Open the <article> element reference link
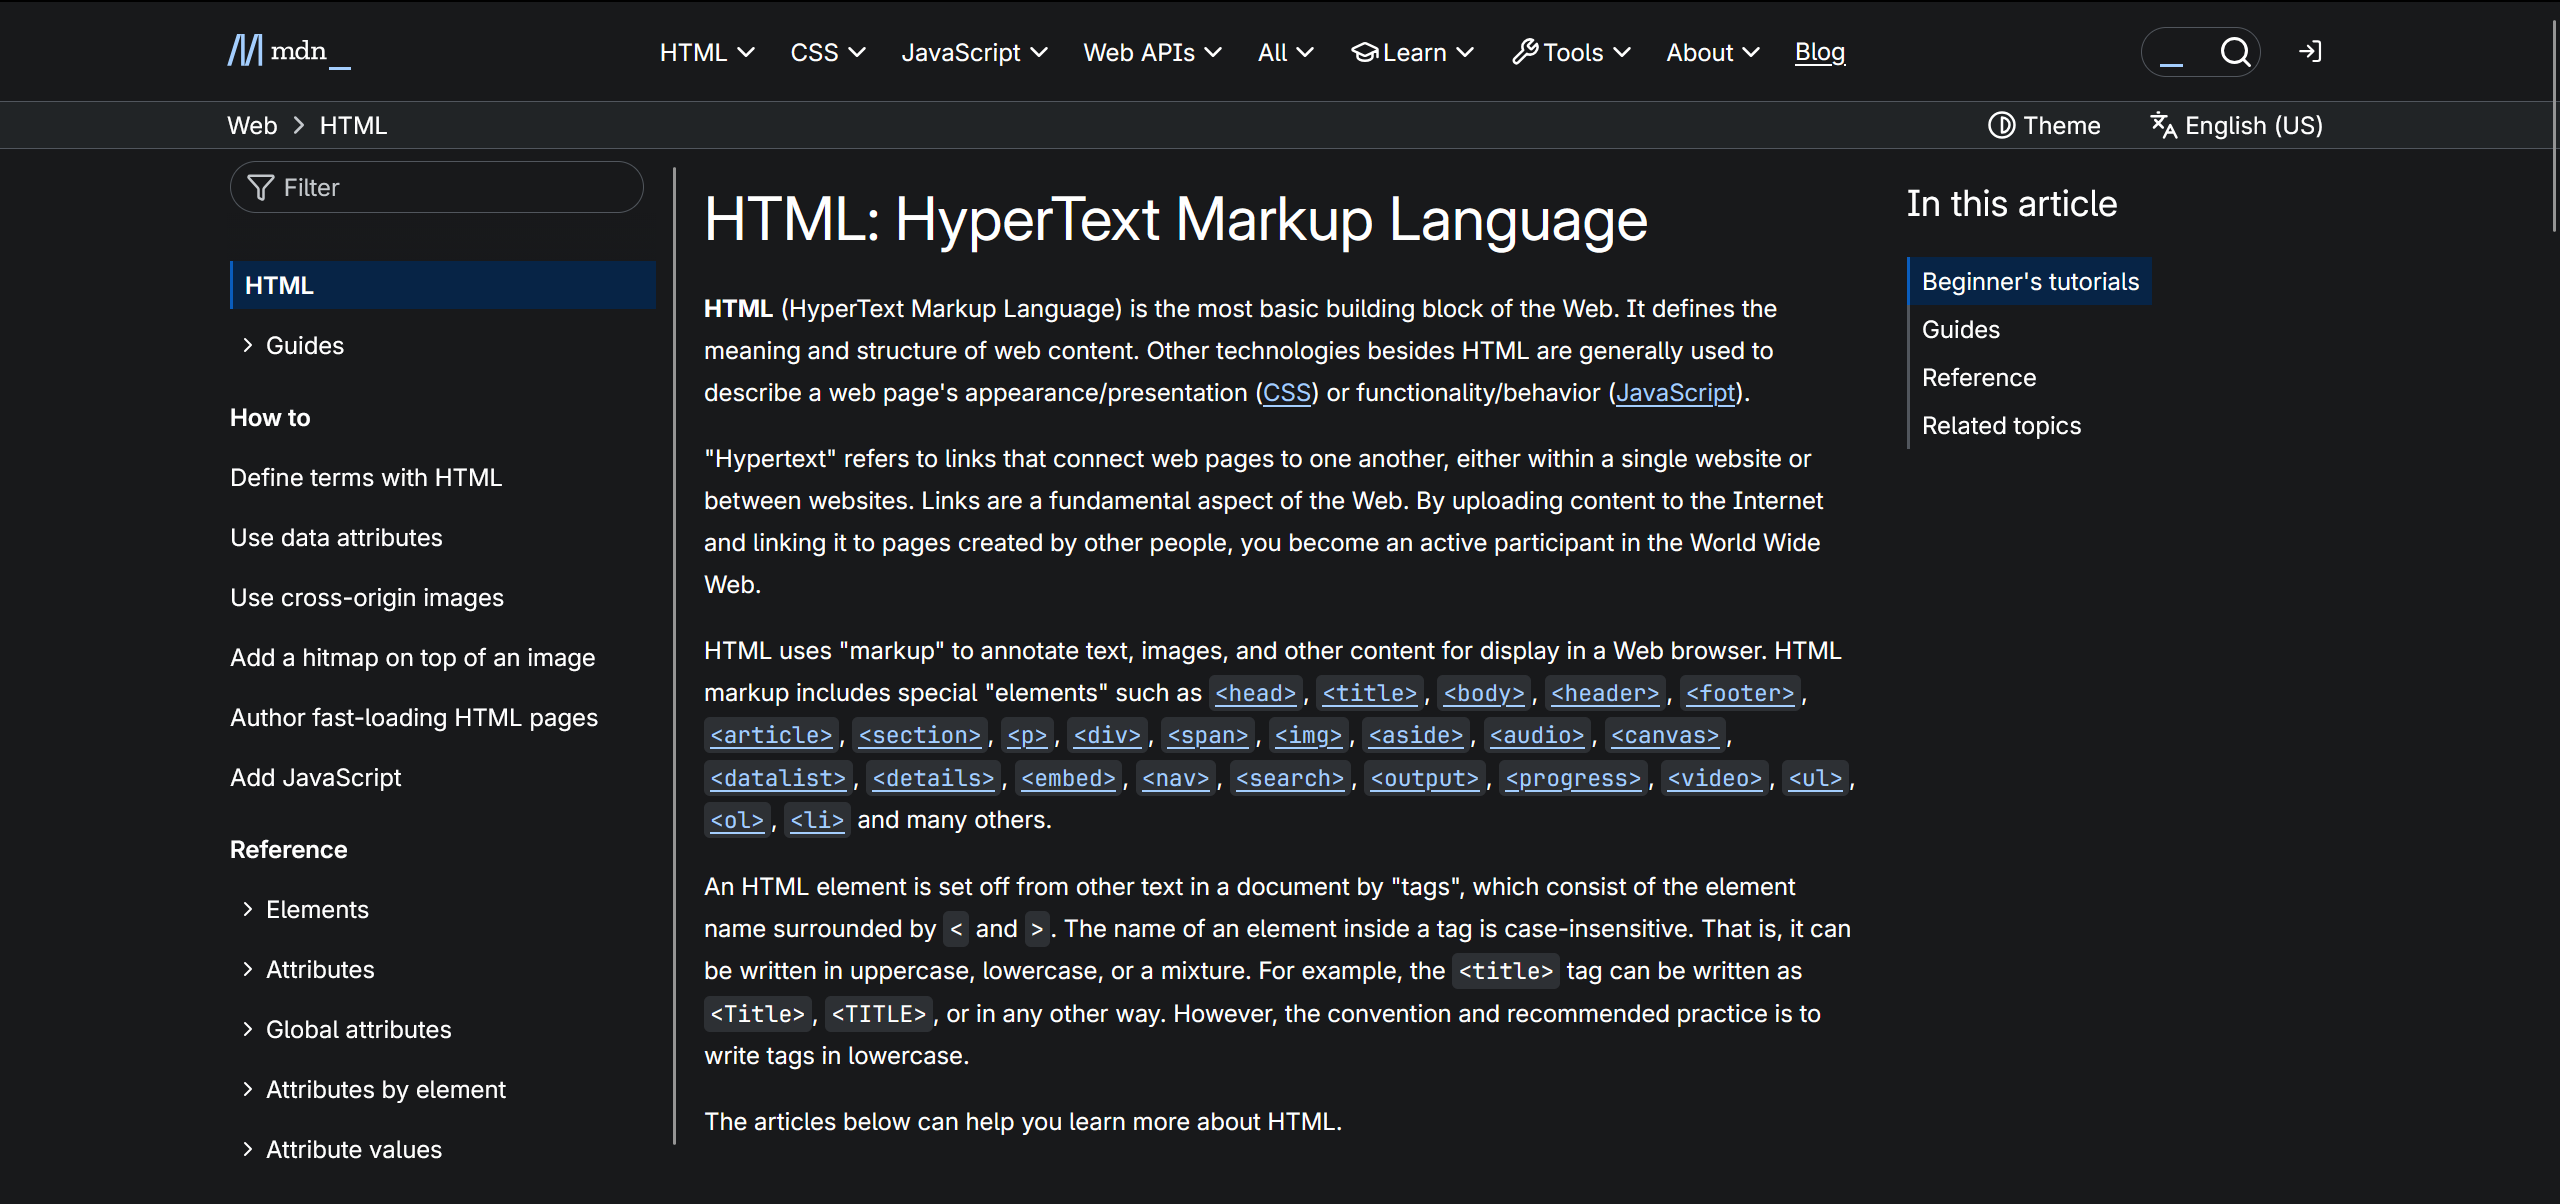This screenshot has width=2560, height=1204. (770, 735)
